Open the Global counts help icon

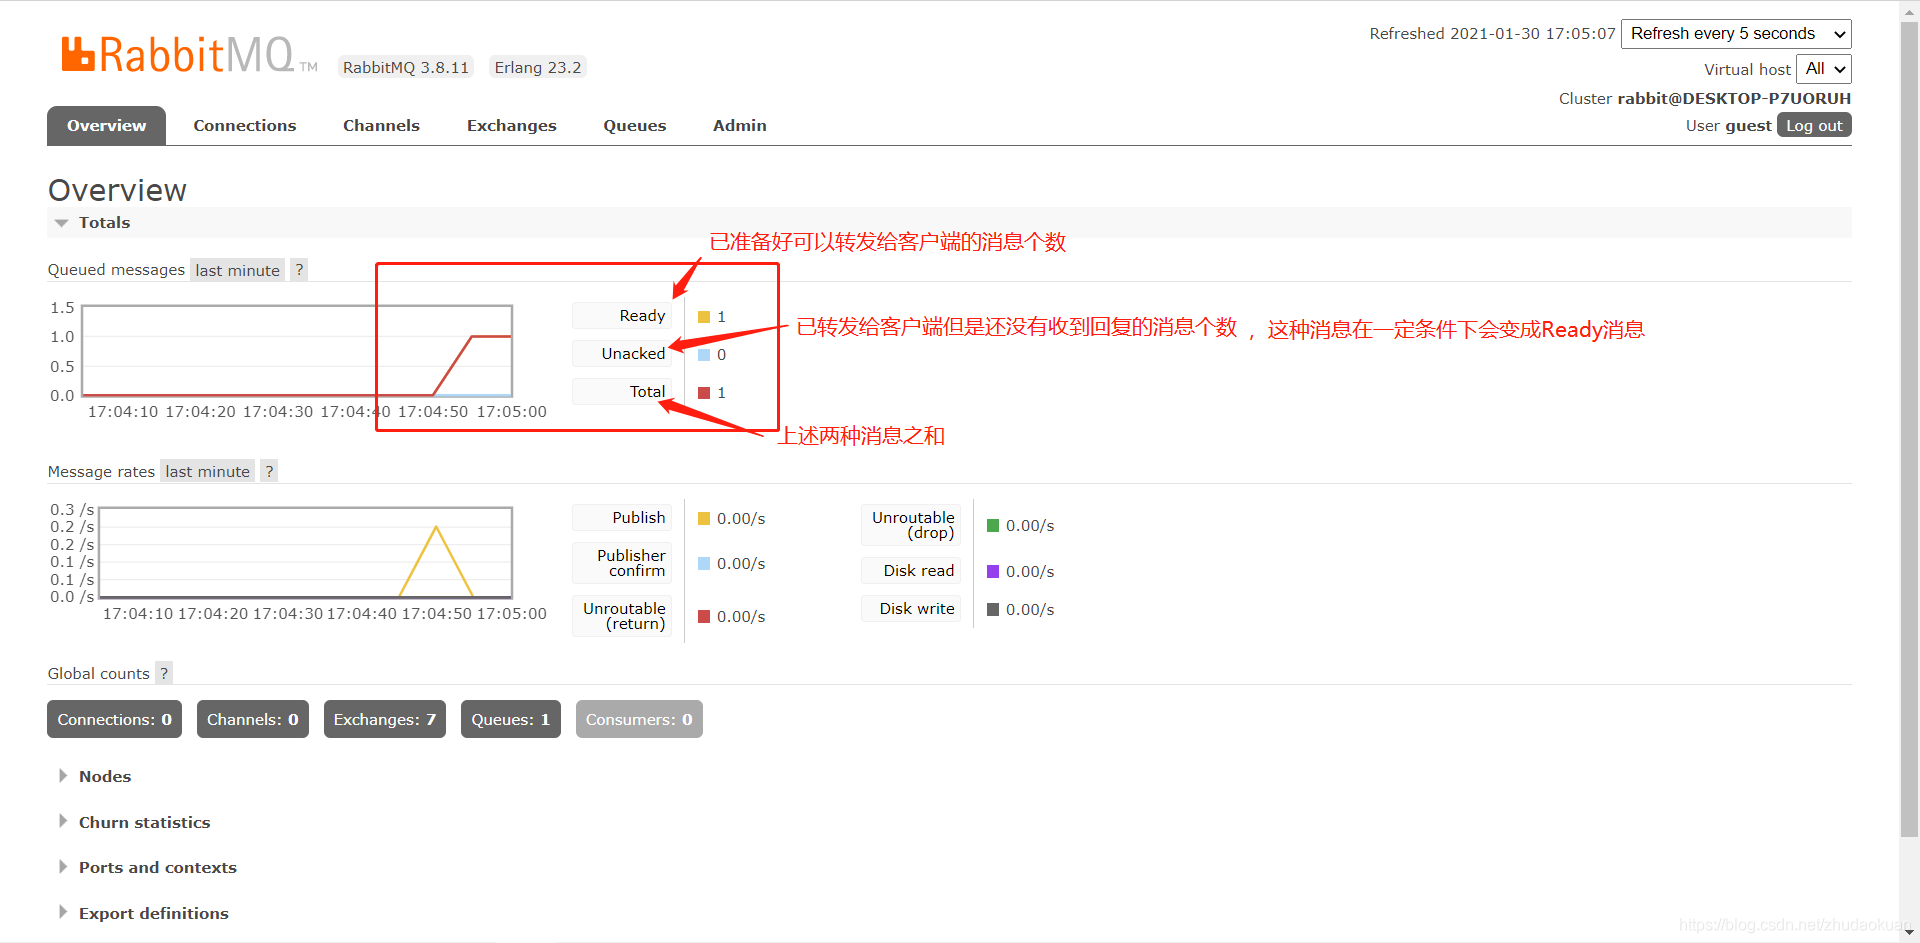pos(163,672)
